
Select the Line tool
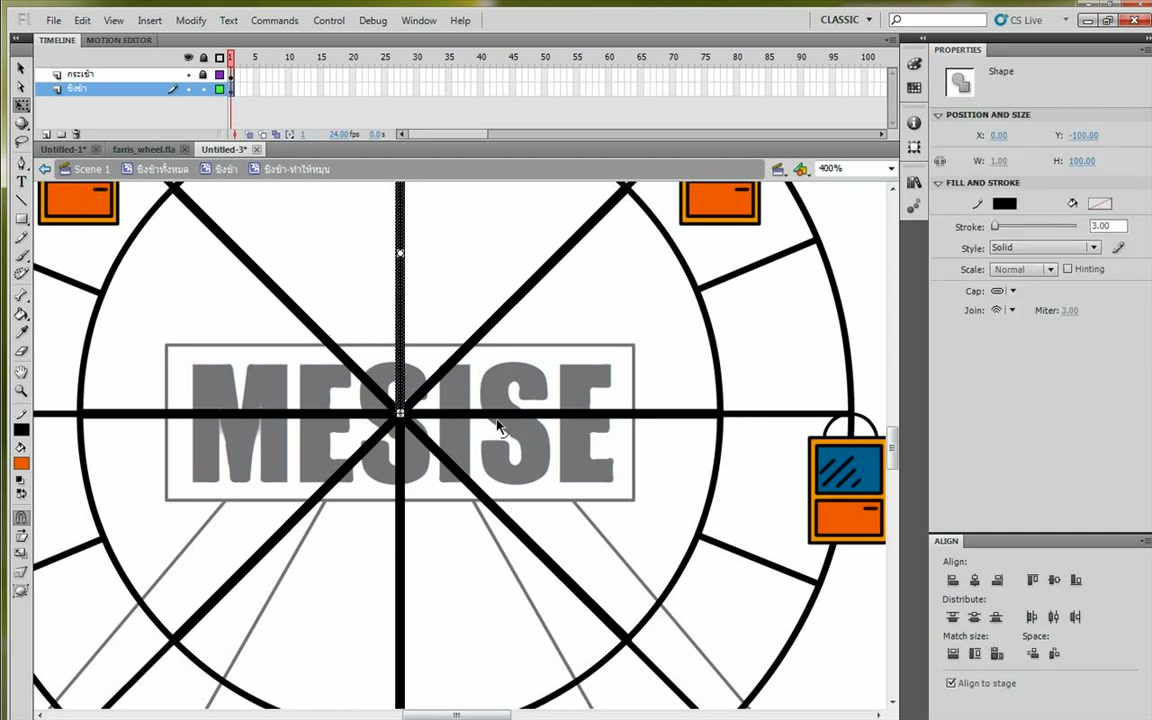21,200
